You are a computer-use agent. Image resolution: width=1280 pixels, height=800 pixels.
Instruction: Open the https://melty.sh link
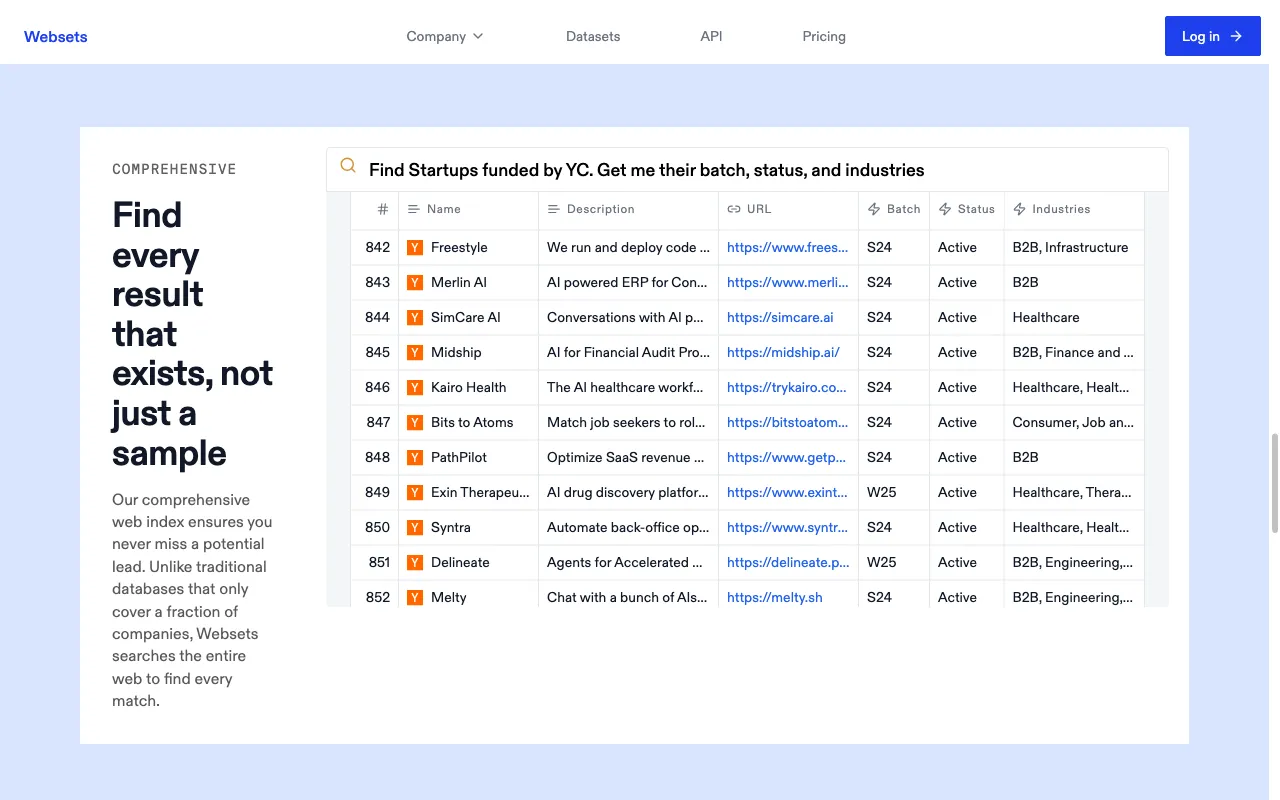(775, 597)
